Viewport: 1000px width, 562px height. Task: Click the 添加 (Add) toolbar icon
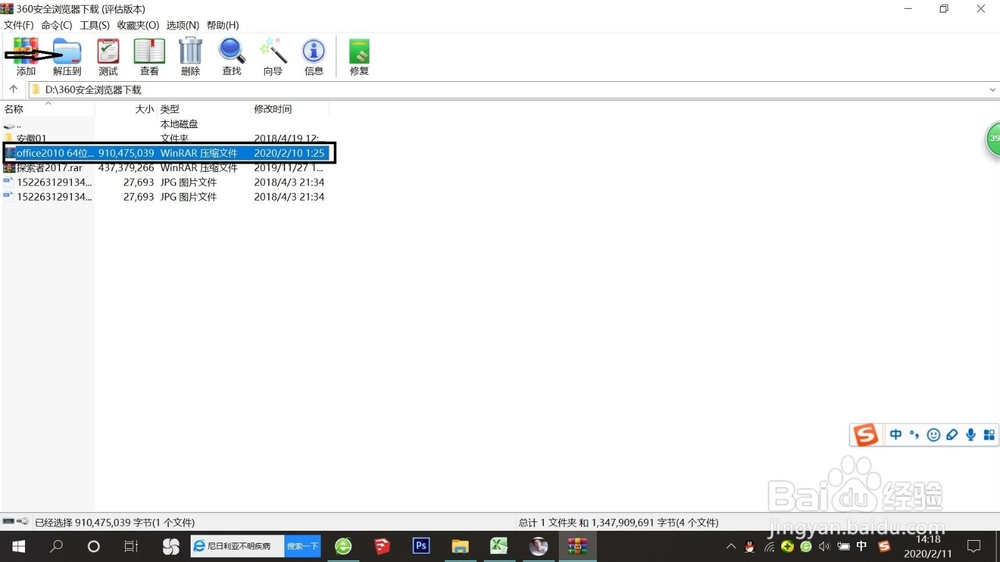click(26, 56)
